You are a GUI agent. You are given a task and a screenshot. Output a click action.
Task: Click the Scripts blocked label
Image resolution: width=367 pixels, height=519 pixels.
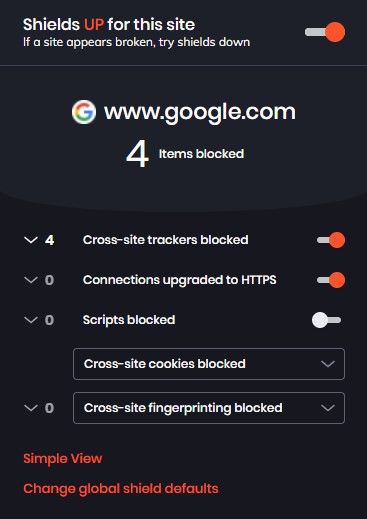click(x=129, y=320)
